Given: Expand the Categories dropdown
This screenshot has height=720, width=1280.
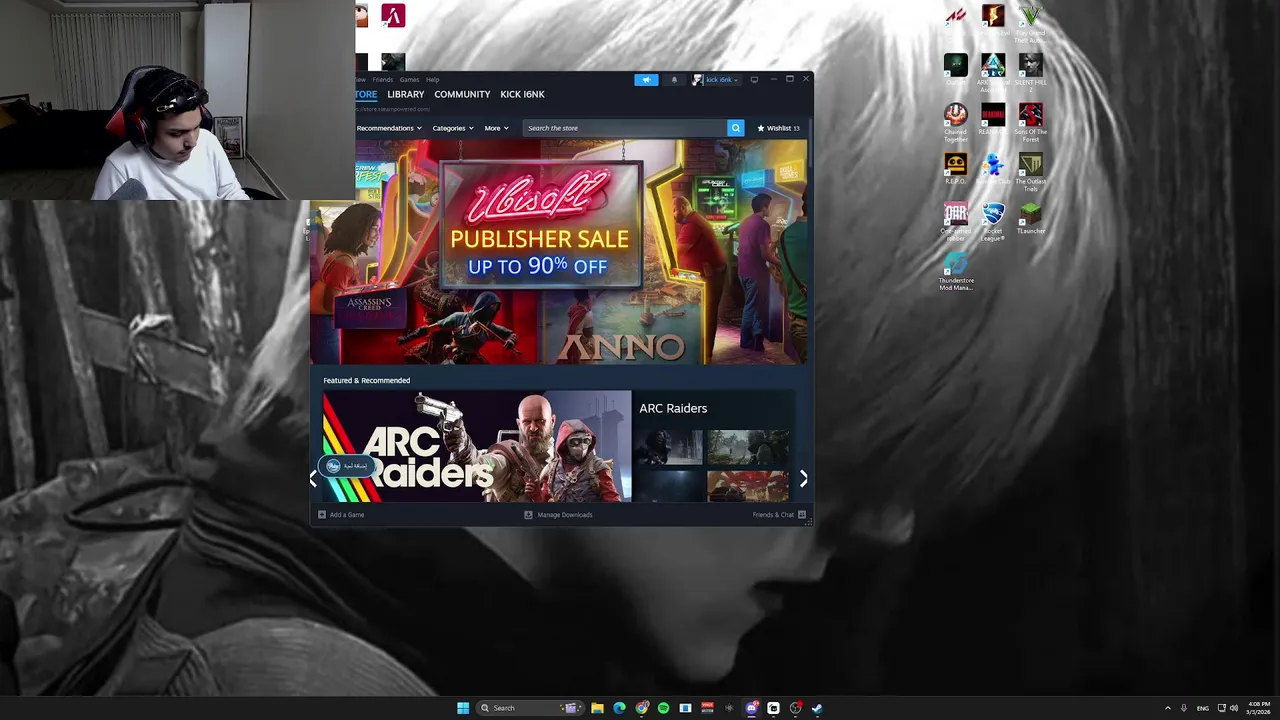Looking at the screenshot, I should [452, 128].
